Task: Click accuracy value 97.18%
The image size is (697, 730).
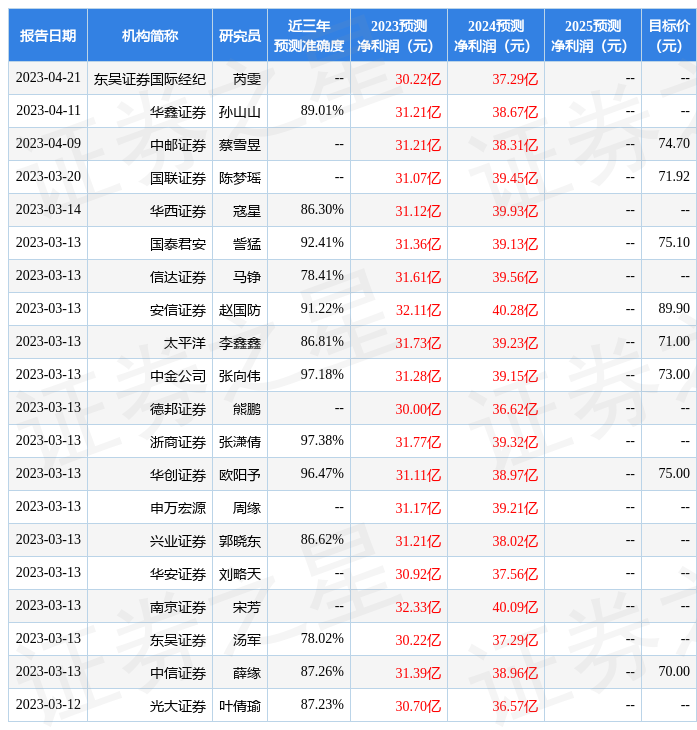Action: pos(322,375)
